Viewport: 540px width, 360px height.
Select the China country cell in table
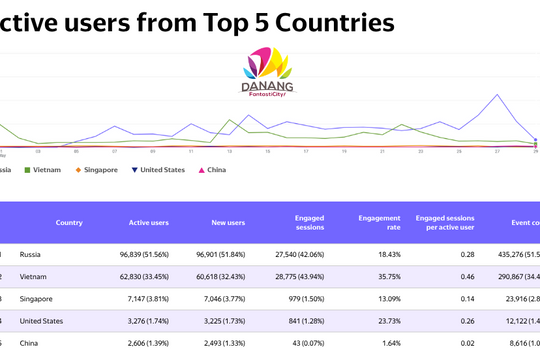point(29,343)
